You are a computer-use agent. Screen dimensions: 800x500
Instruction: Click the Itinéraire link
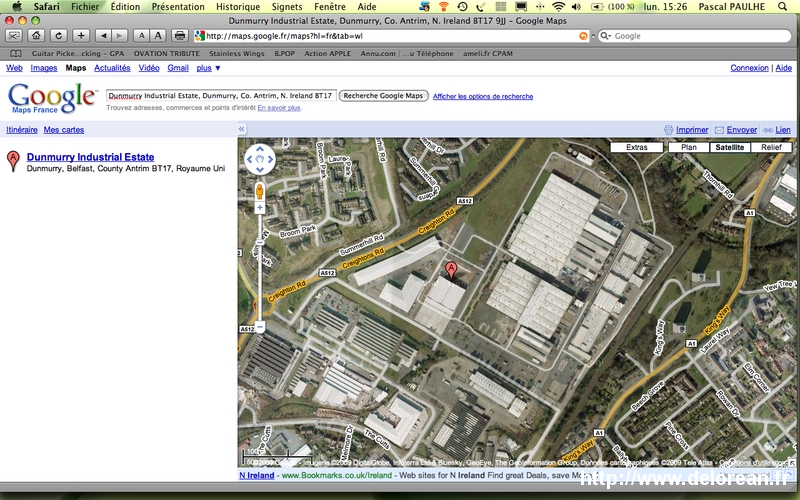click(21, 130)
